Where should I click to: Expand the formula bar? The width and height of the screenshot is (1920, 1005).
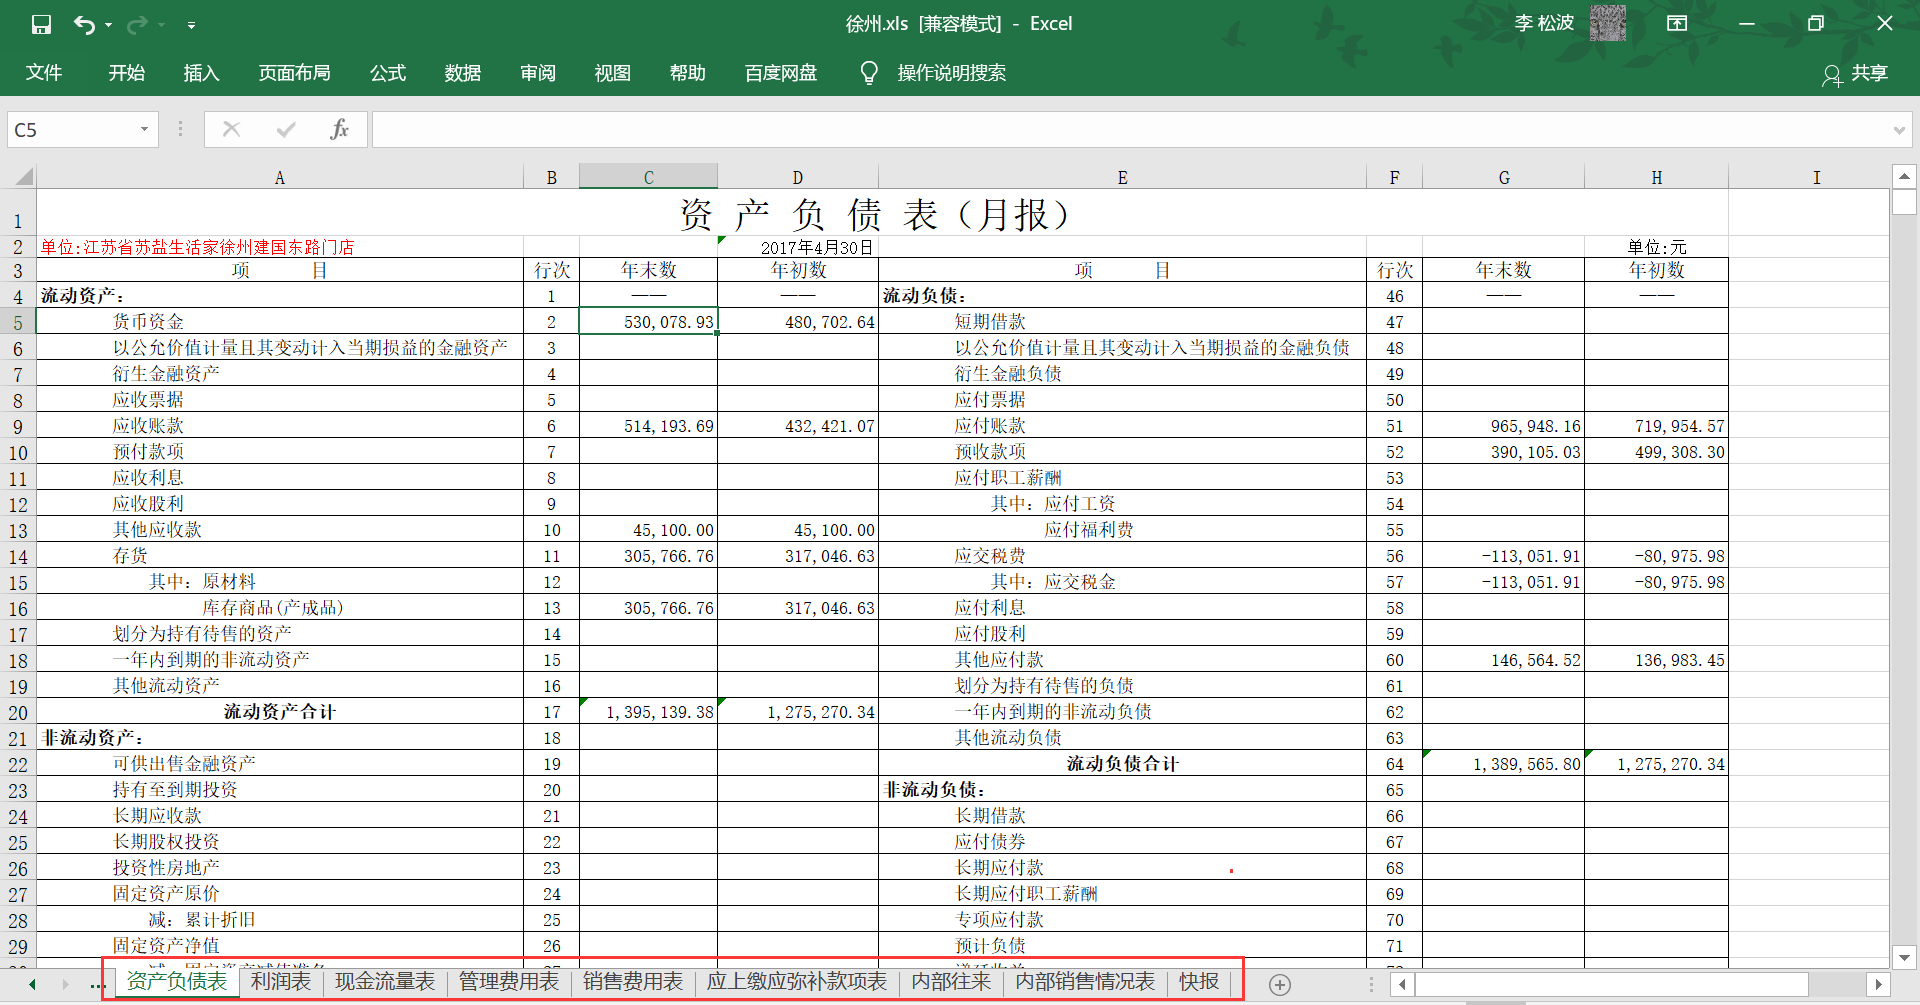pyautogui.click(x=1899, y=130)
